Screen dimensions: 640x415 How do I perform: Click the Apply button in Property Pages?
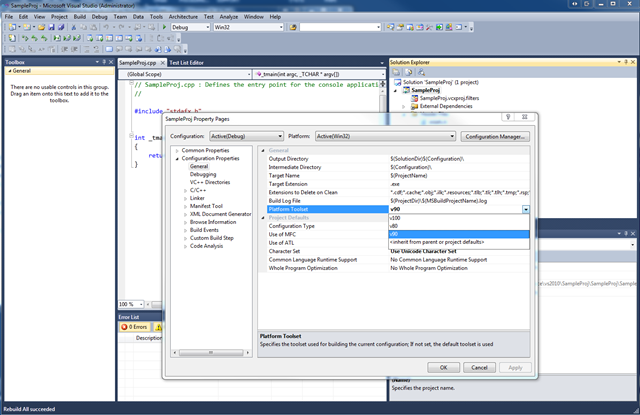point(515,368)
